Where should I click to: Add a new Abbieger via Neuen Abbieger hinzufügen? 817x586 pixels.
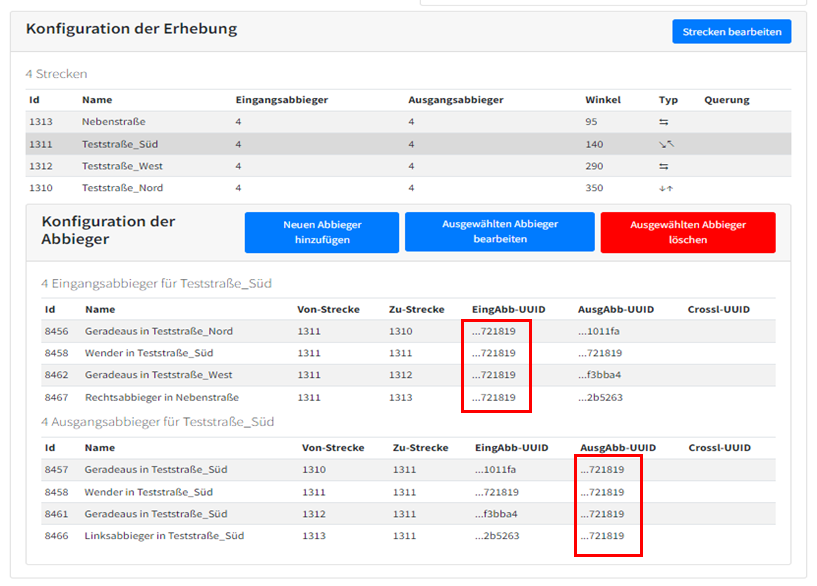pos(322,232)
